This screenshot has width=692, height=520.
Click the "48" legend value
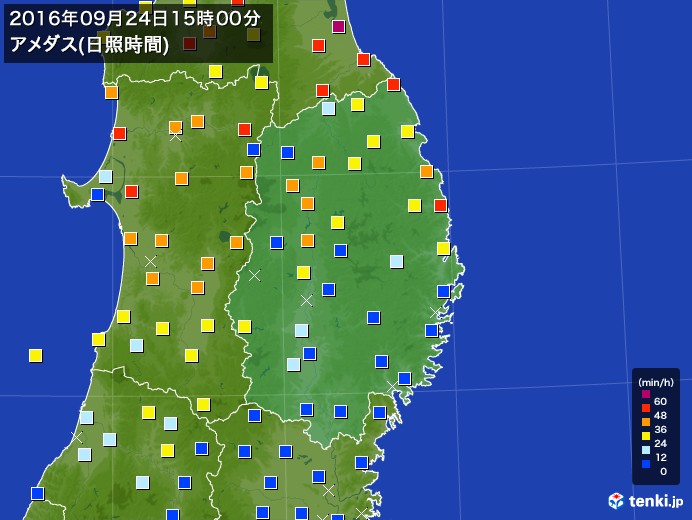point(660,415)
